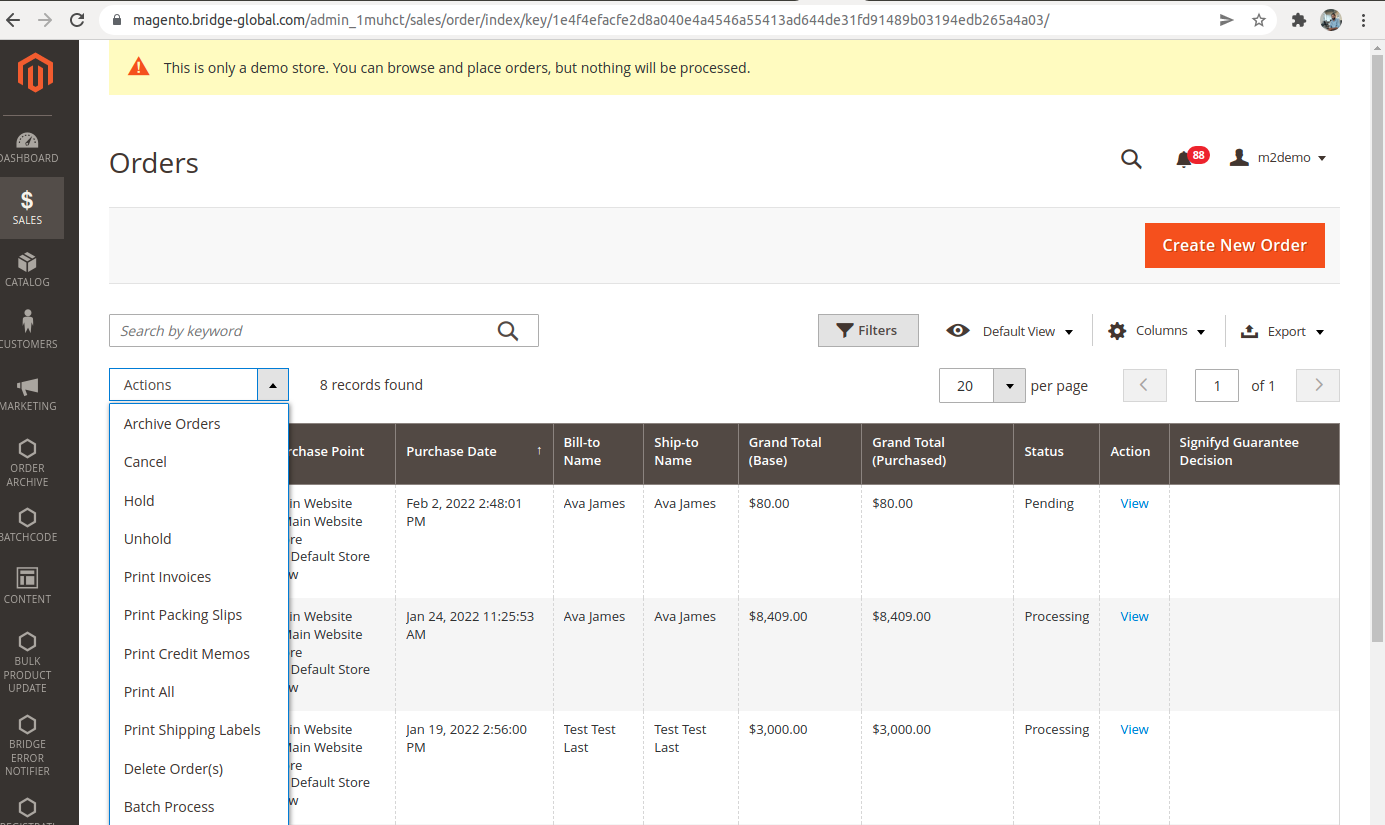The height and width of the screenshot is (825, 1385).
Task: Click the notifications bell icon
Action: click(x=1184, y=159)
